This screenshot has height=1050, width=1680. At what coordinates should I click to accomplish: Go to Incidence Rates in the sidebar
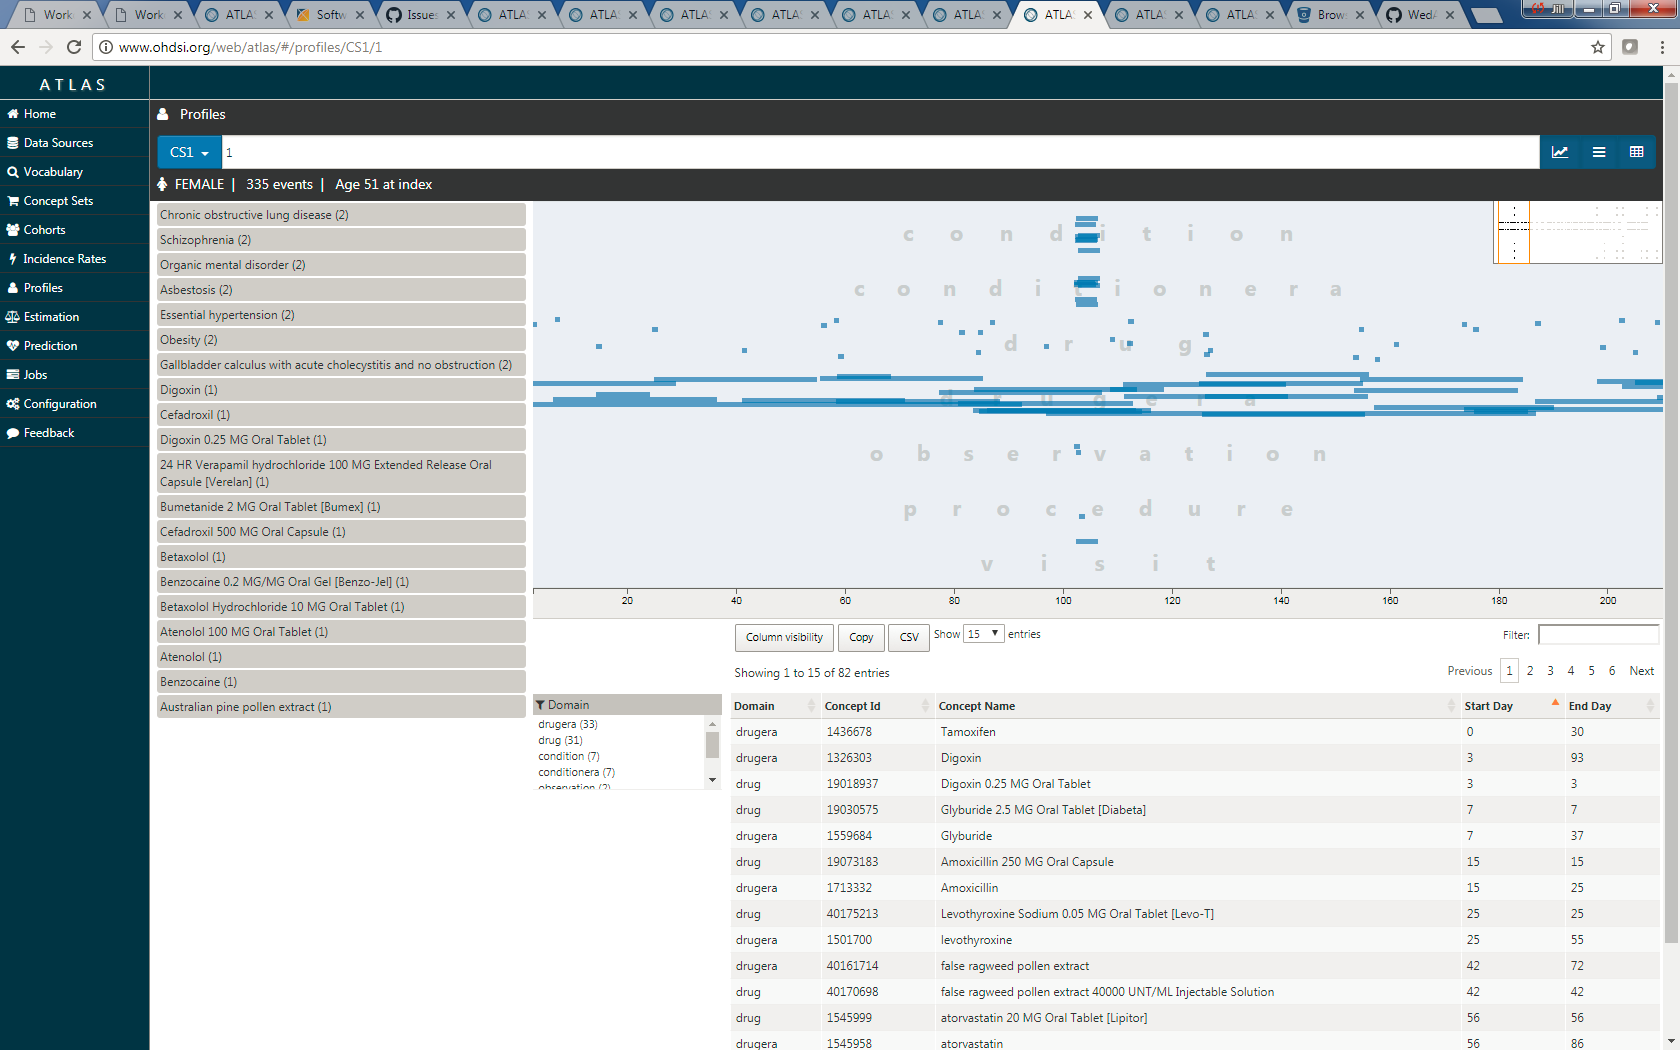[64, 259]
